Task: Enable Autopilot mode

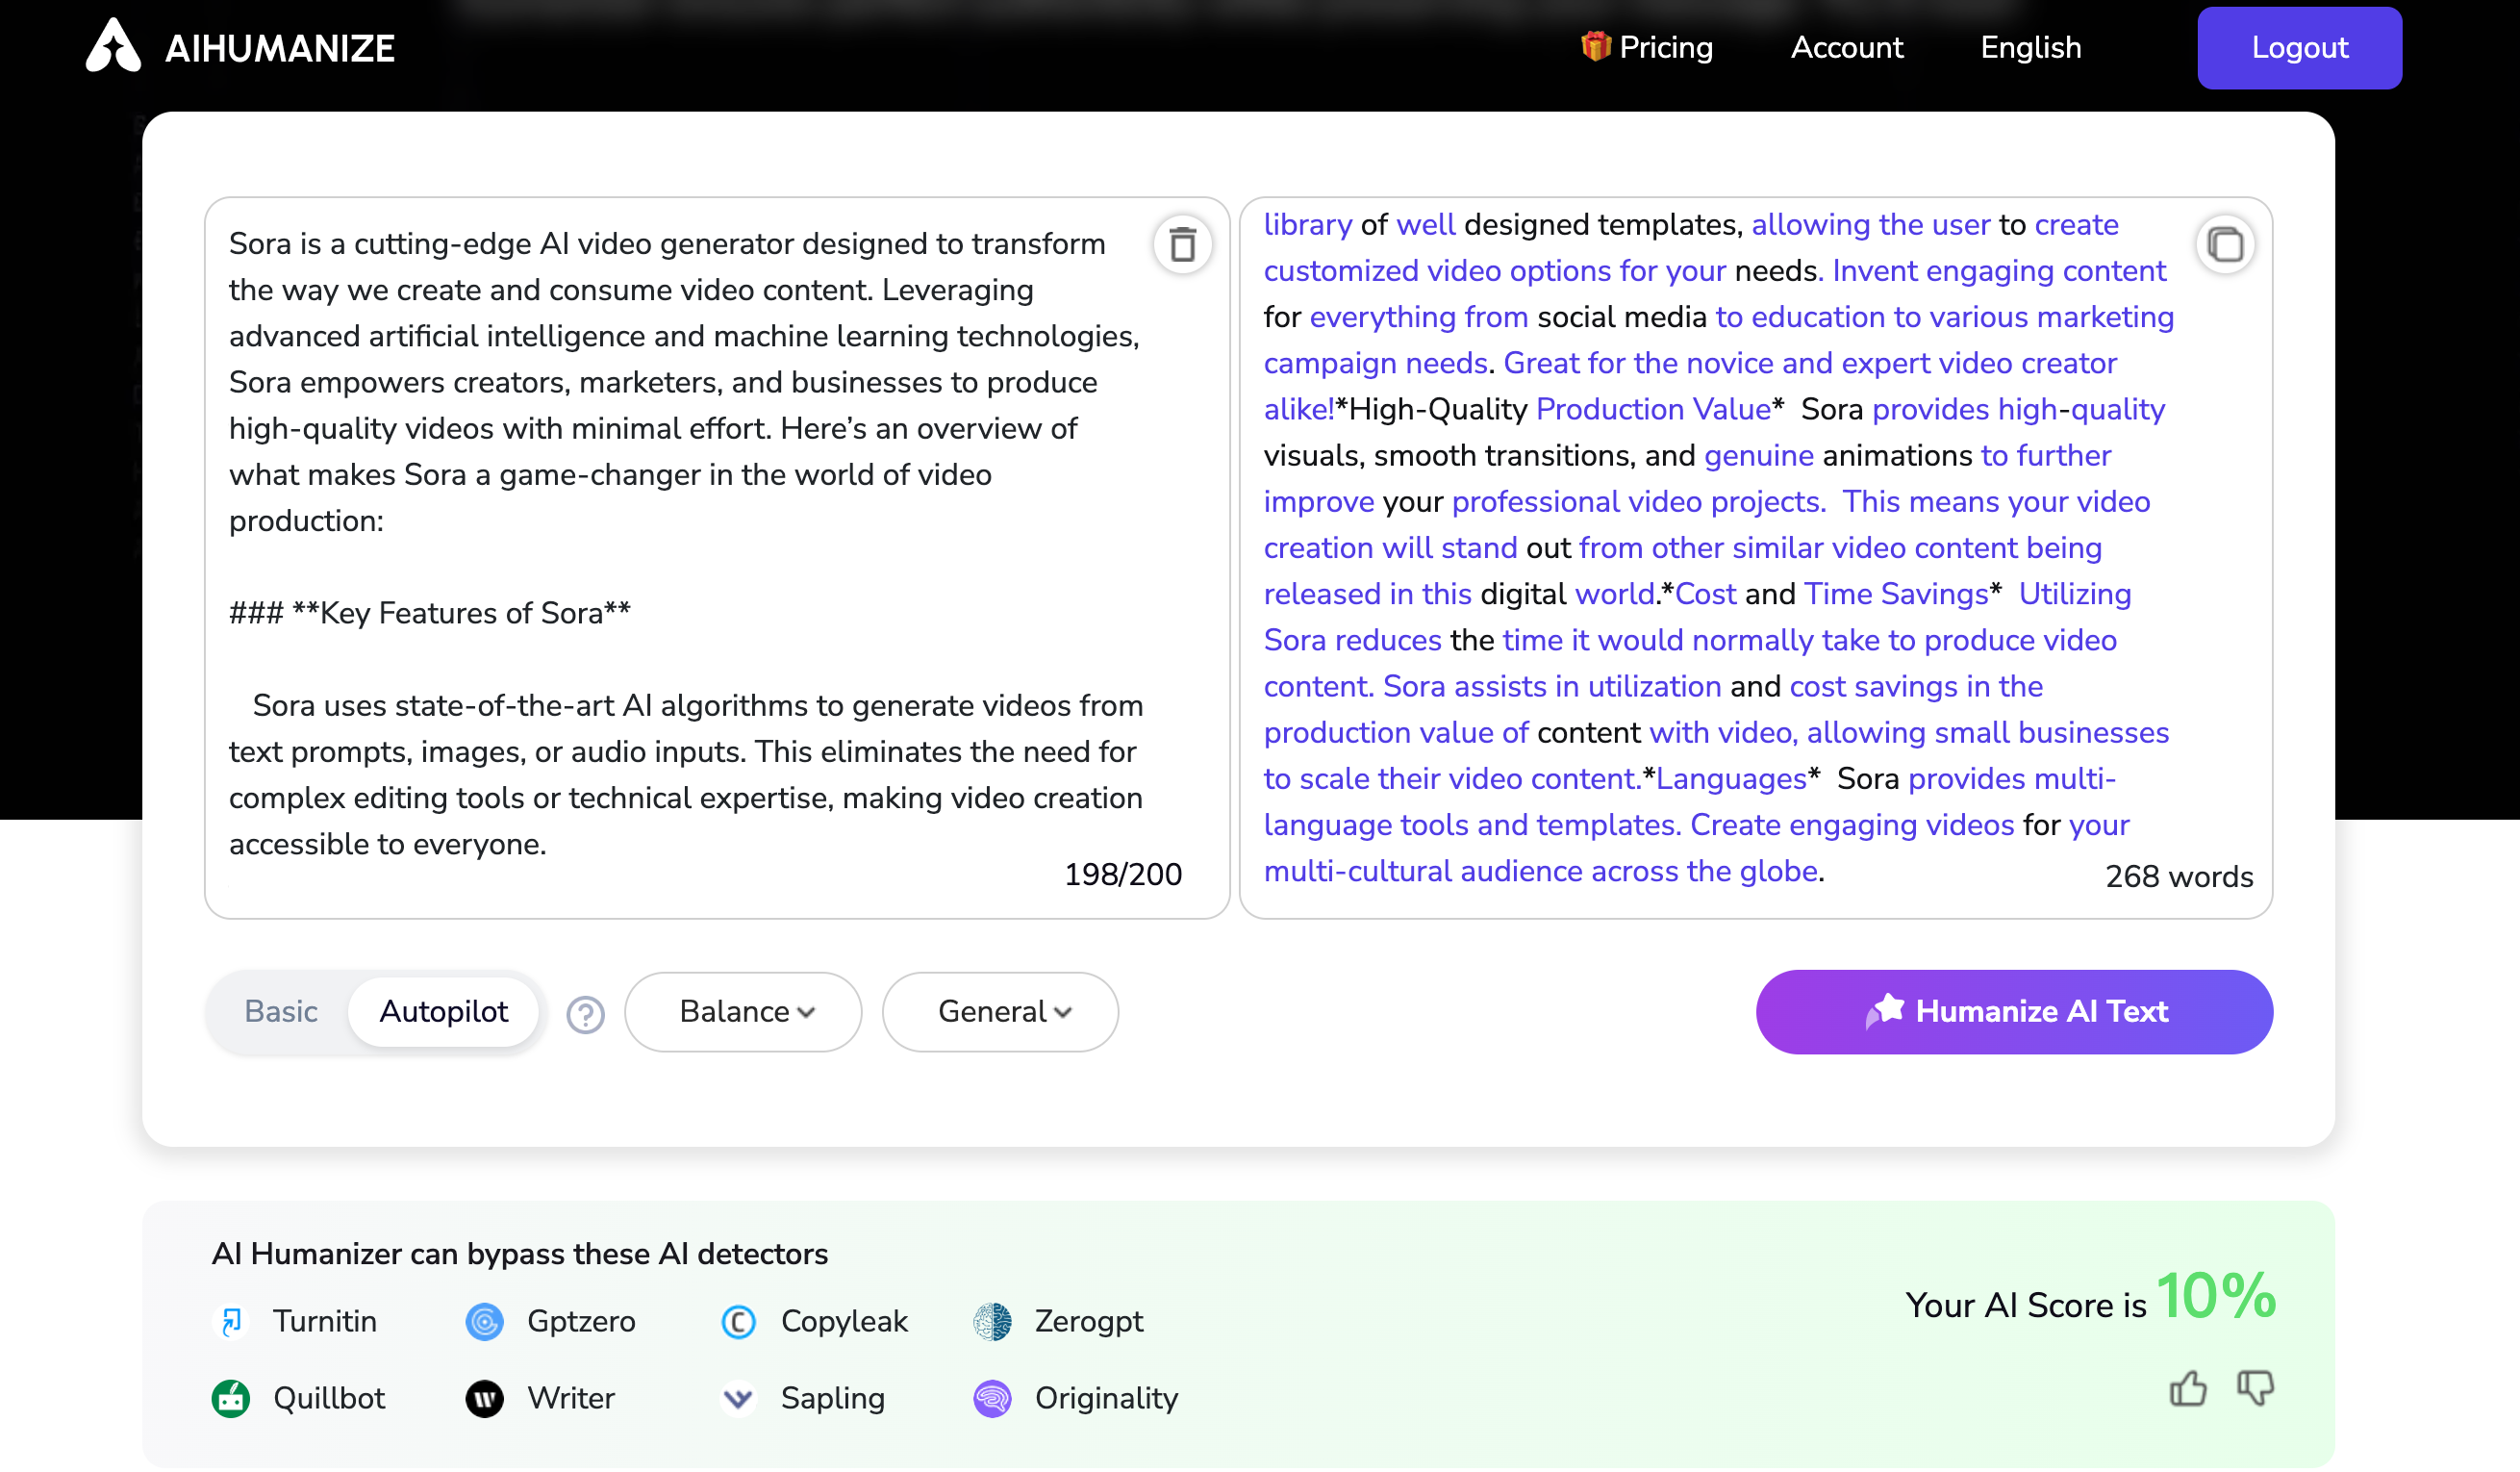Action: click(444, 1011)
